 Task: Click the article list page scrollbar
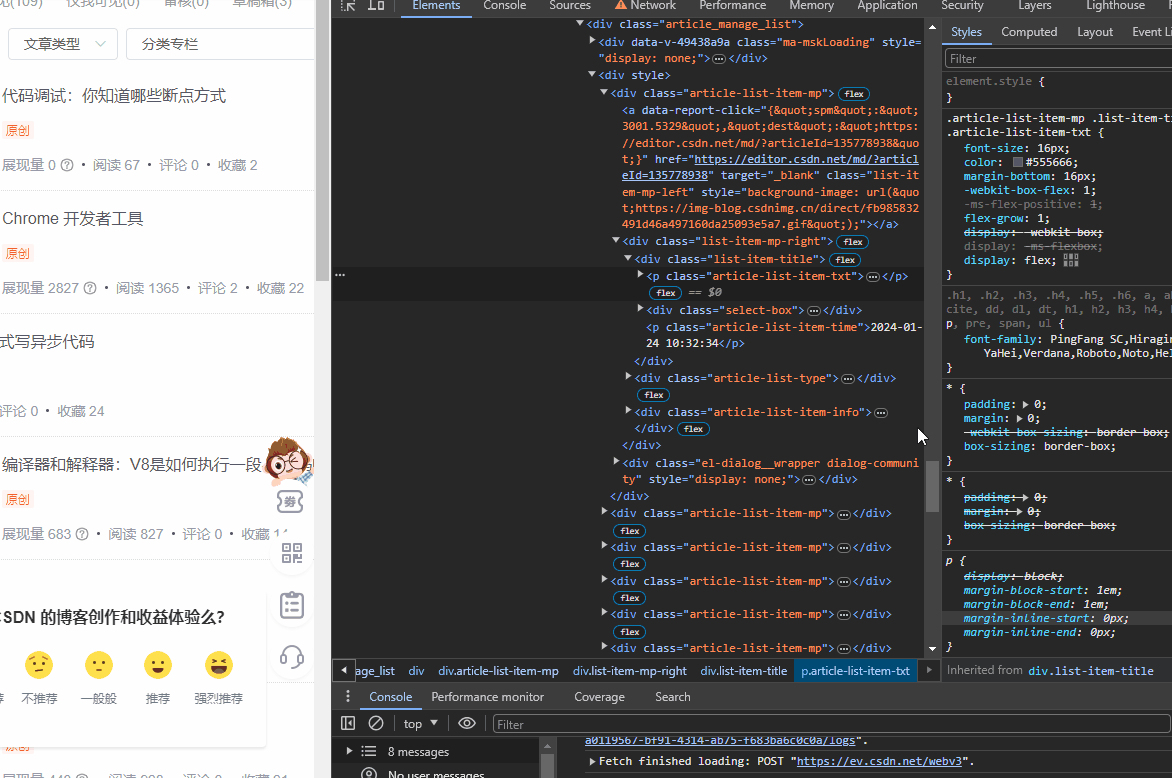coord(322,141)
